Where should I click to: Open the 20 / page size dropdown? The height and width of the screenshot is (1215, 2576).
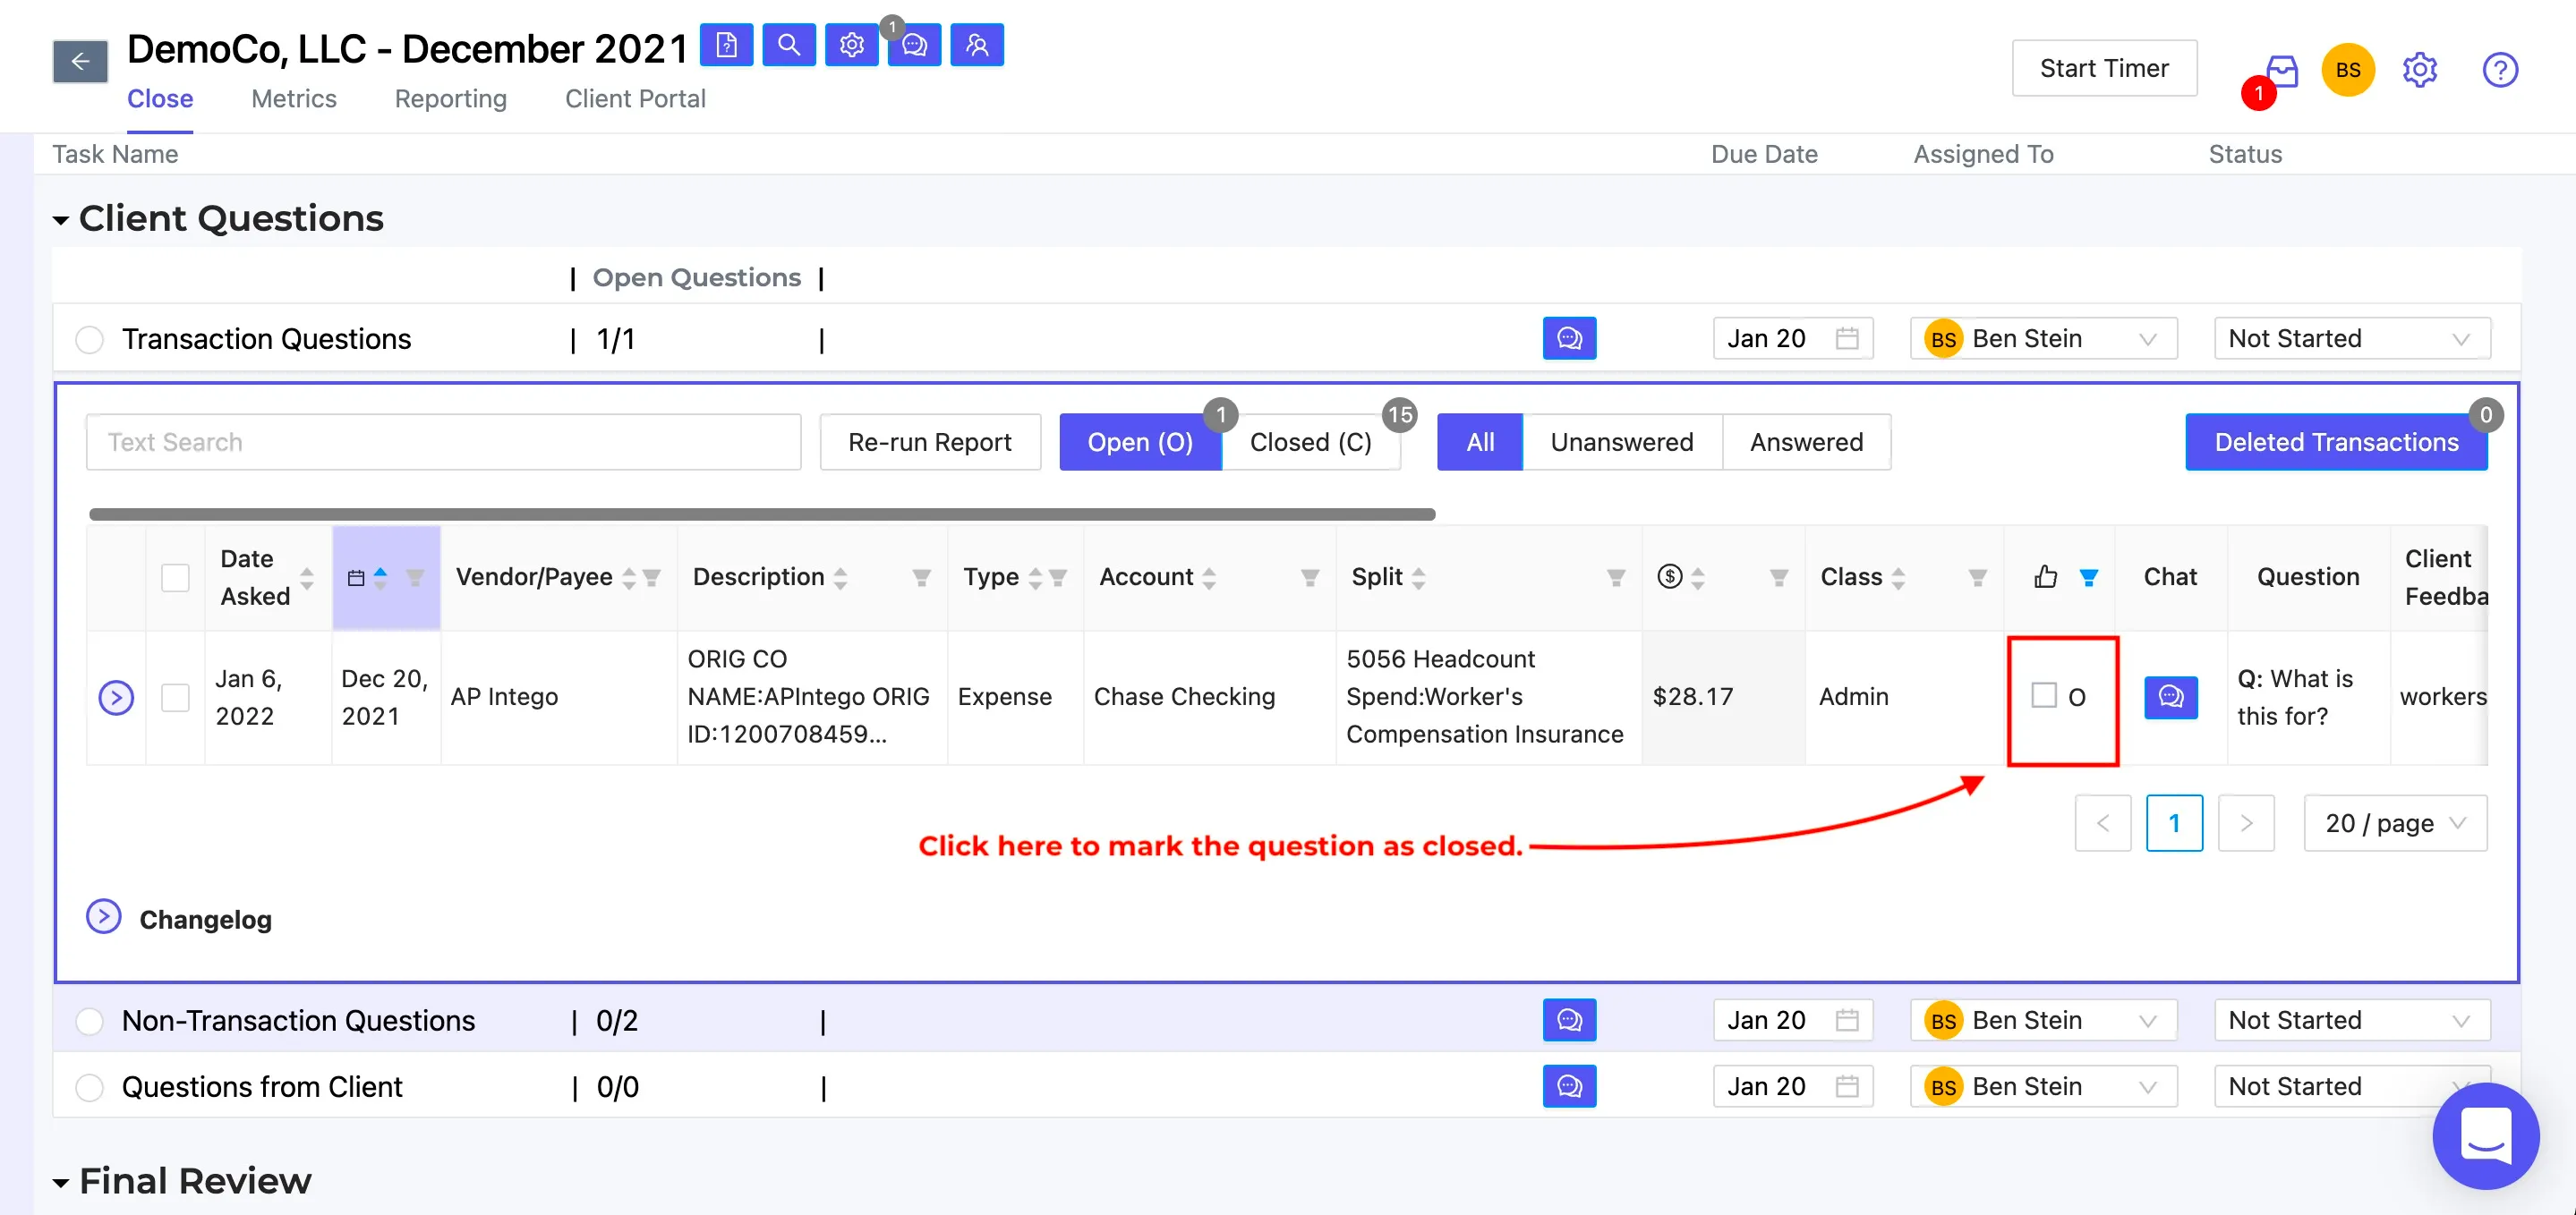click(x=2395, y=823)
